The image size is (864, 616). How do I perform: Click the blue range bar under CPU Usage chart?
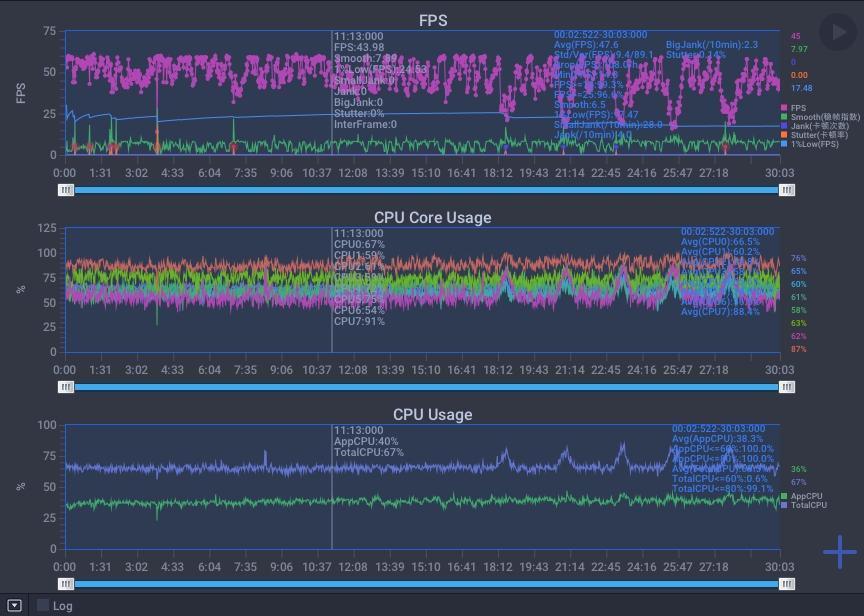click(426, 583)
